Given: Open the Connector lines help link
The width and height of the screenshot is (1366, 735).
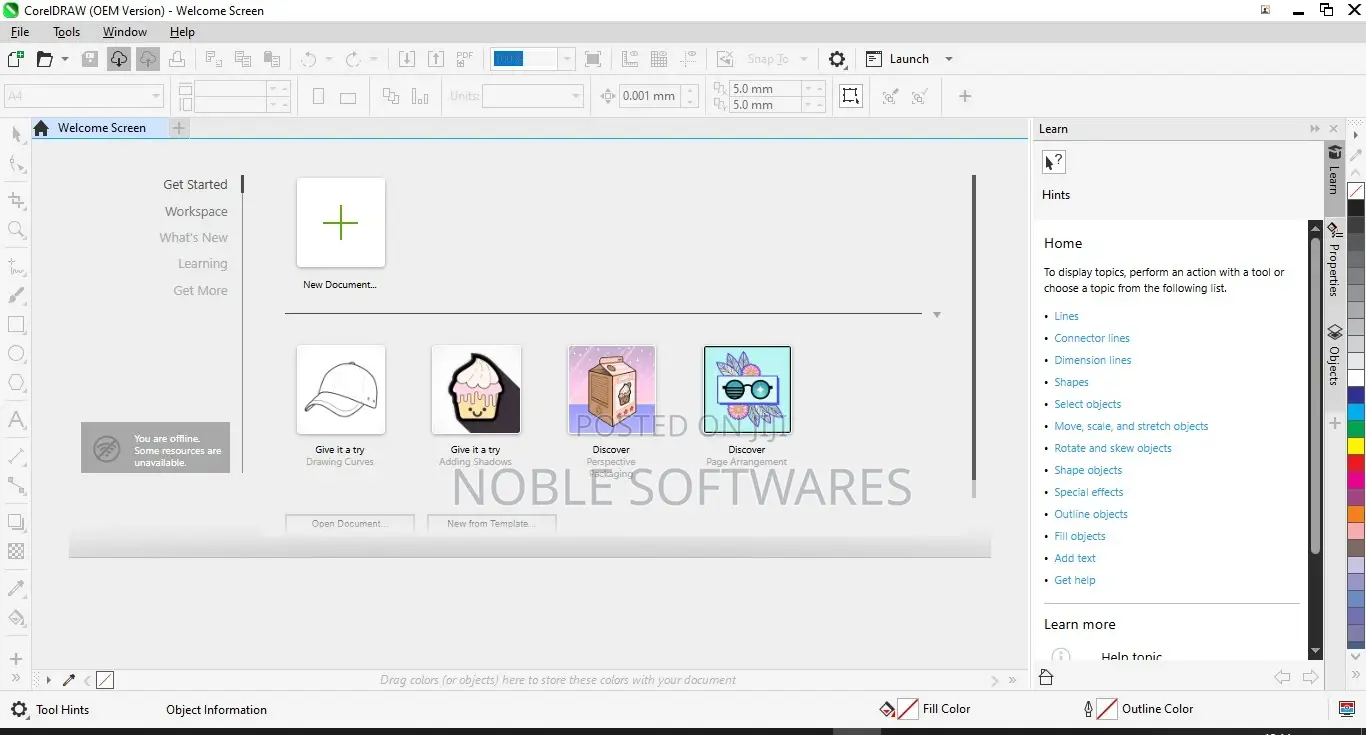Looking at the screenshot, I should click(x=1092, y=338).
